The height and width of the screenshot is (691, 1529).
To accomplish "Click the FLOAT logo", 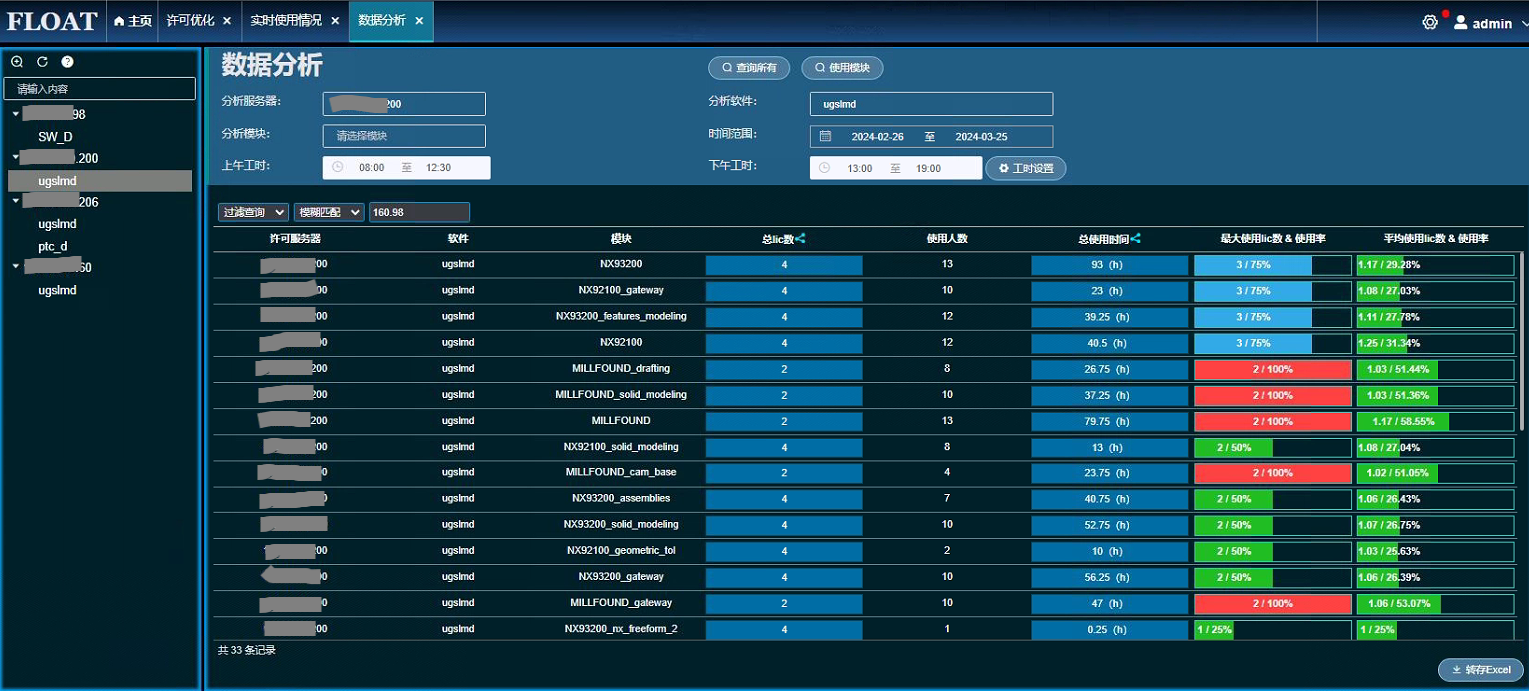I will pos(52,21).
